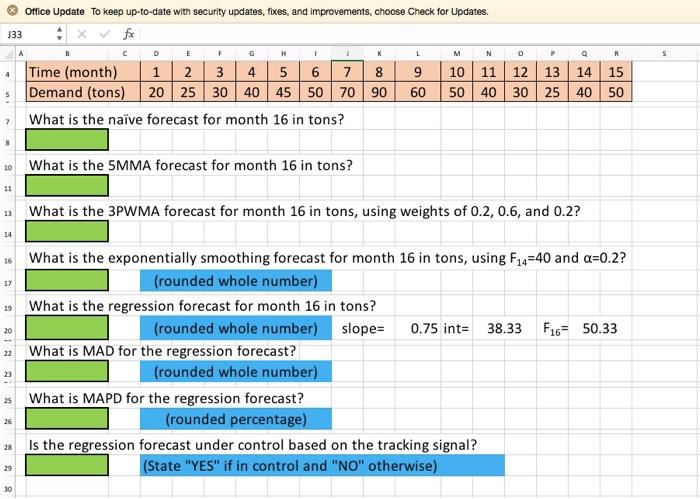The height and width of the screenshot is (499, 700).
Task: Select column B header
Action: pos(67,54)
